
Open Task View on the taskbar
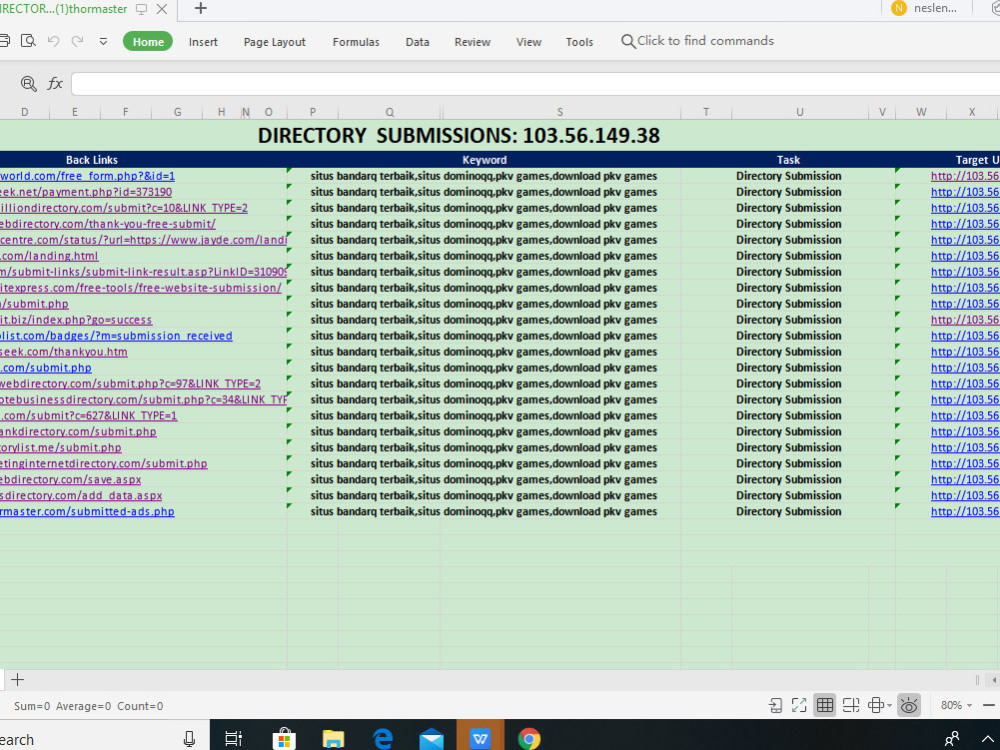(x=234, y=739)
